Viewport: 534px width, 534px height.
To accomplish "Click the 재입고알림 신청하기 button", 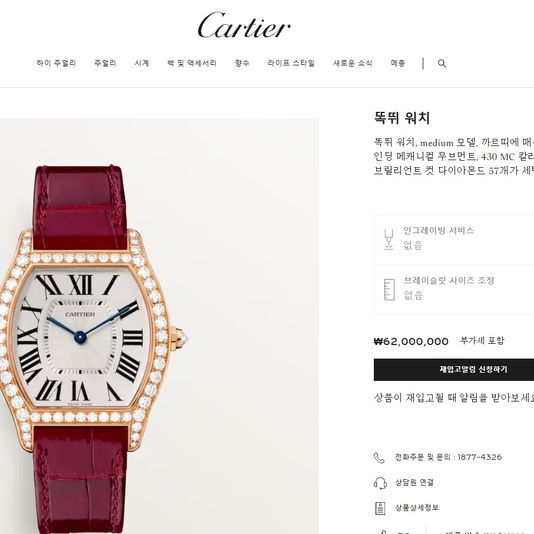I will [454, 370].
